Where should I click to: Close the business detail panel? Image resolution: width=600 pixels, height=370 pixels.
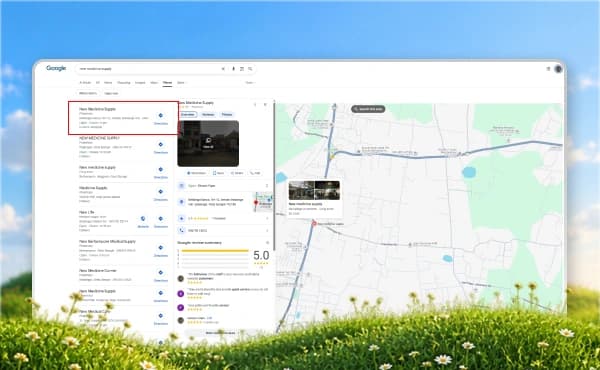coord(265,104)
